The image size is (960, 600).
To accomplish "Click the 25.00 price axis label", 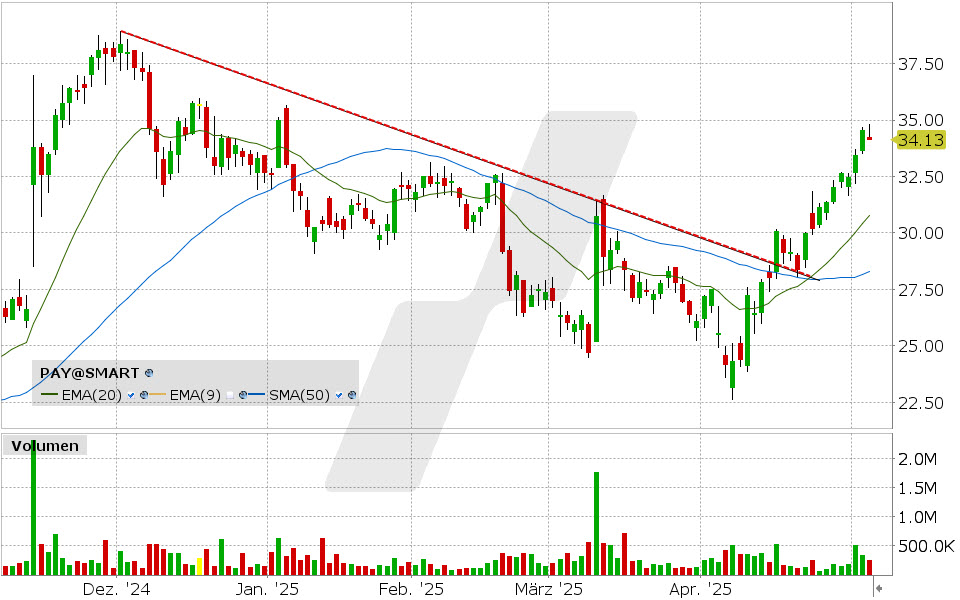I will [x=920, y=347].
